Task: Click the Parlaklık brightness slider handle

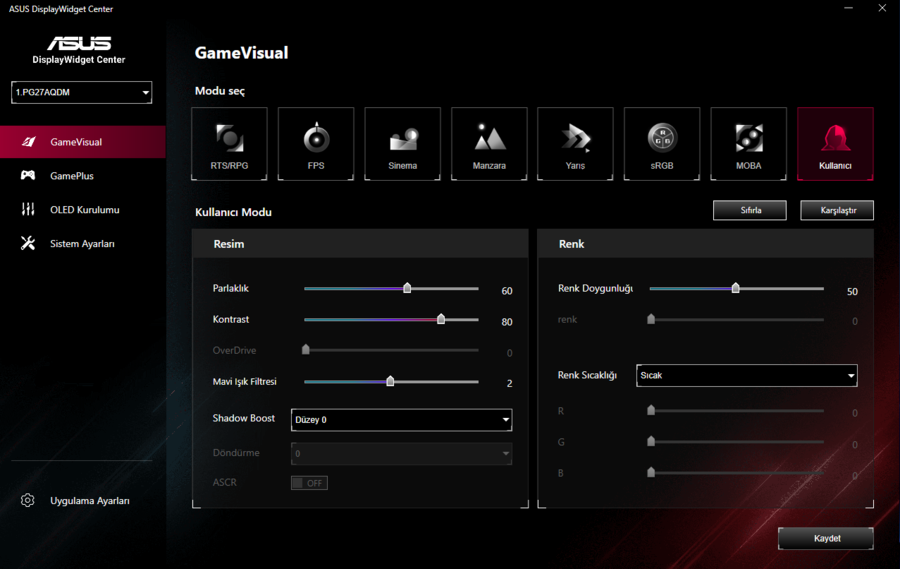Action: (x=407, y=288)
